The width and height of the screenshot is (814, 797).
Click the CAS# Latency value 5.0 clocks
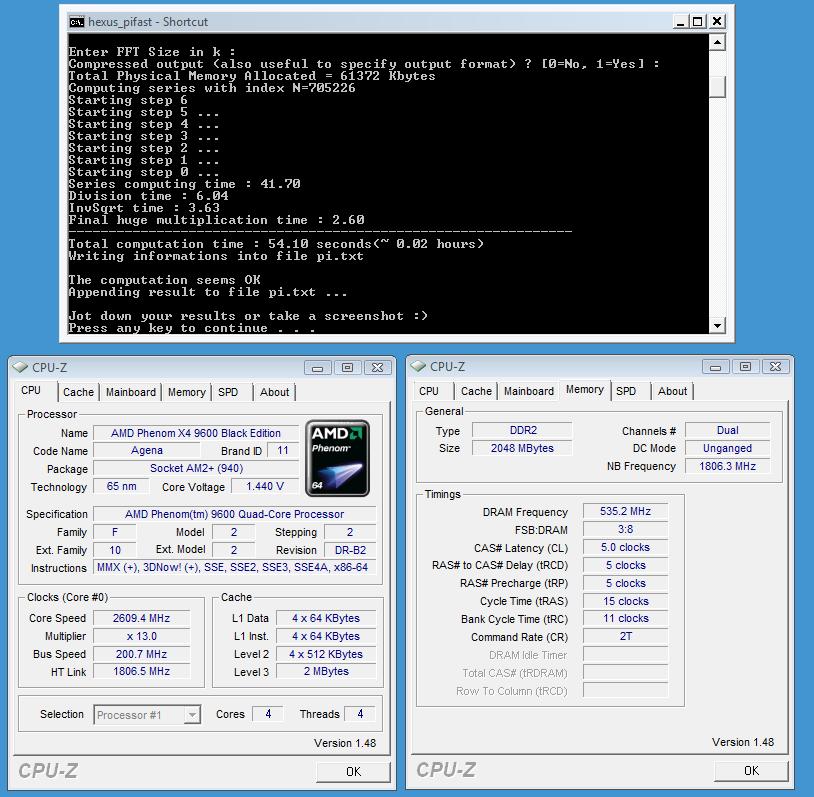click(625, 547)
